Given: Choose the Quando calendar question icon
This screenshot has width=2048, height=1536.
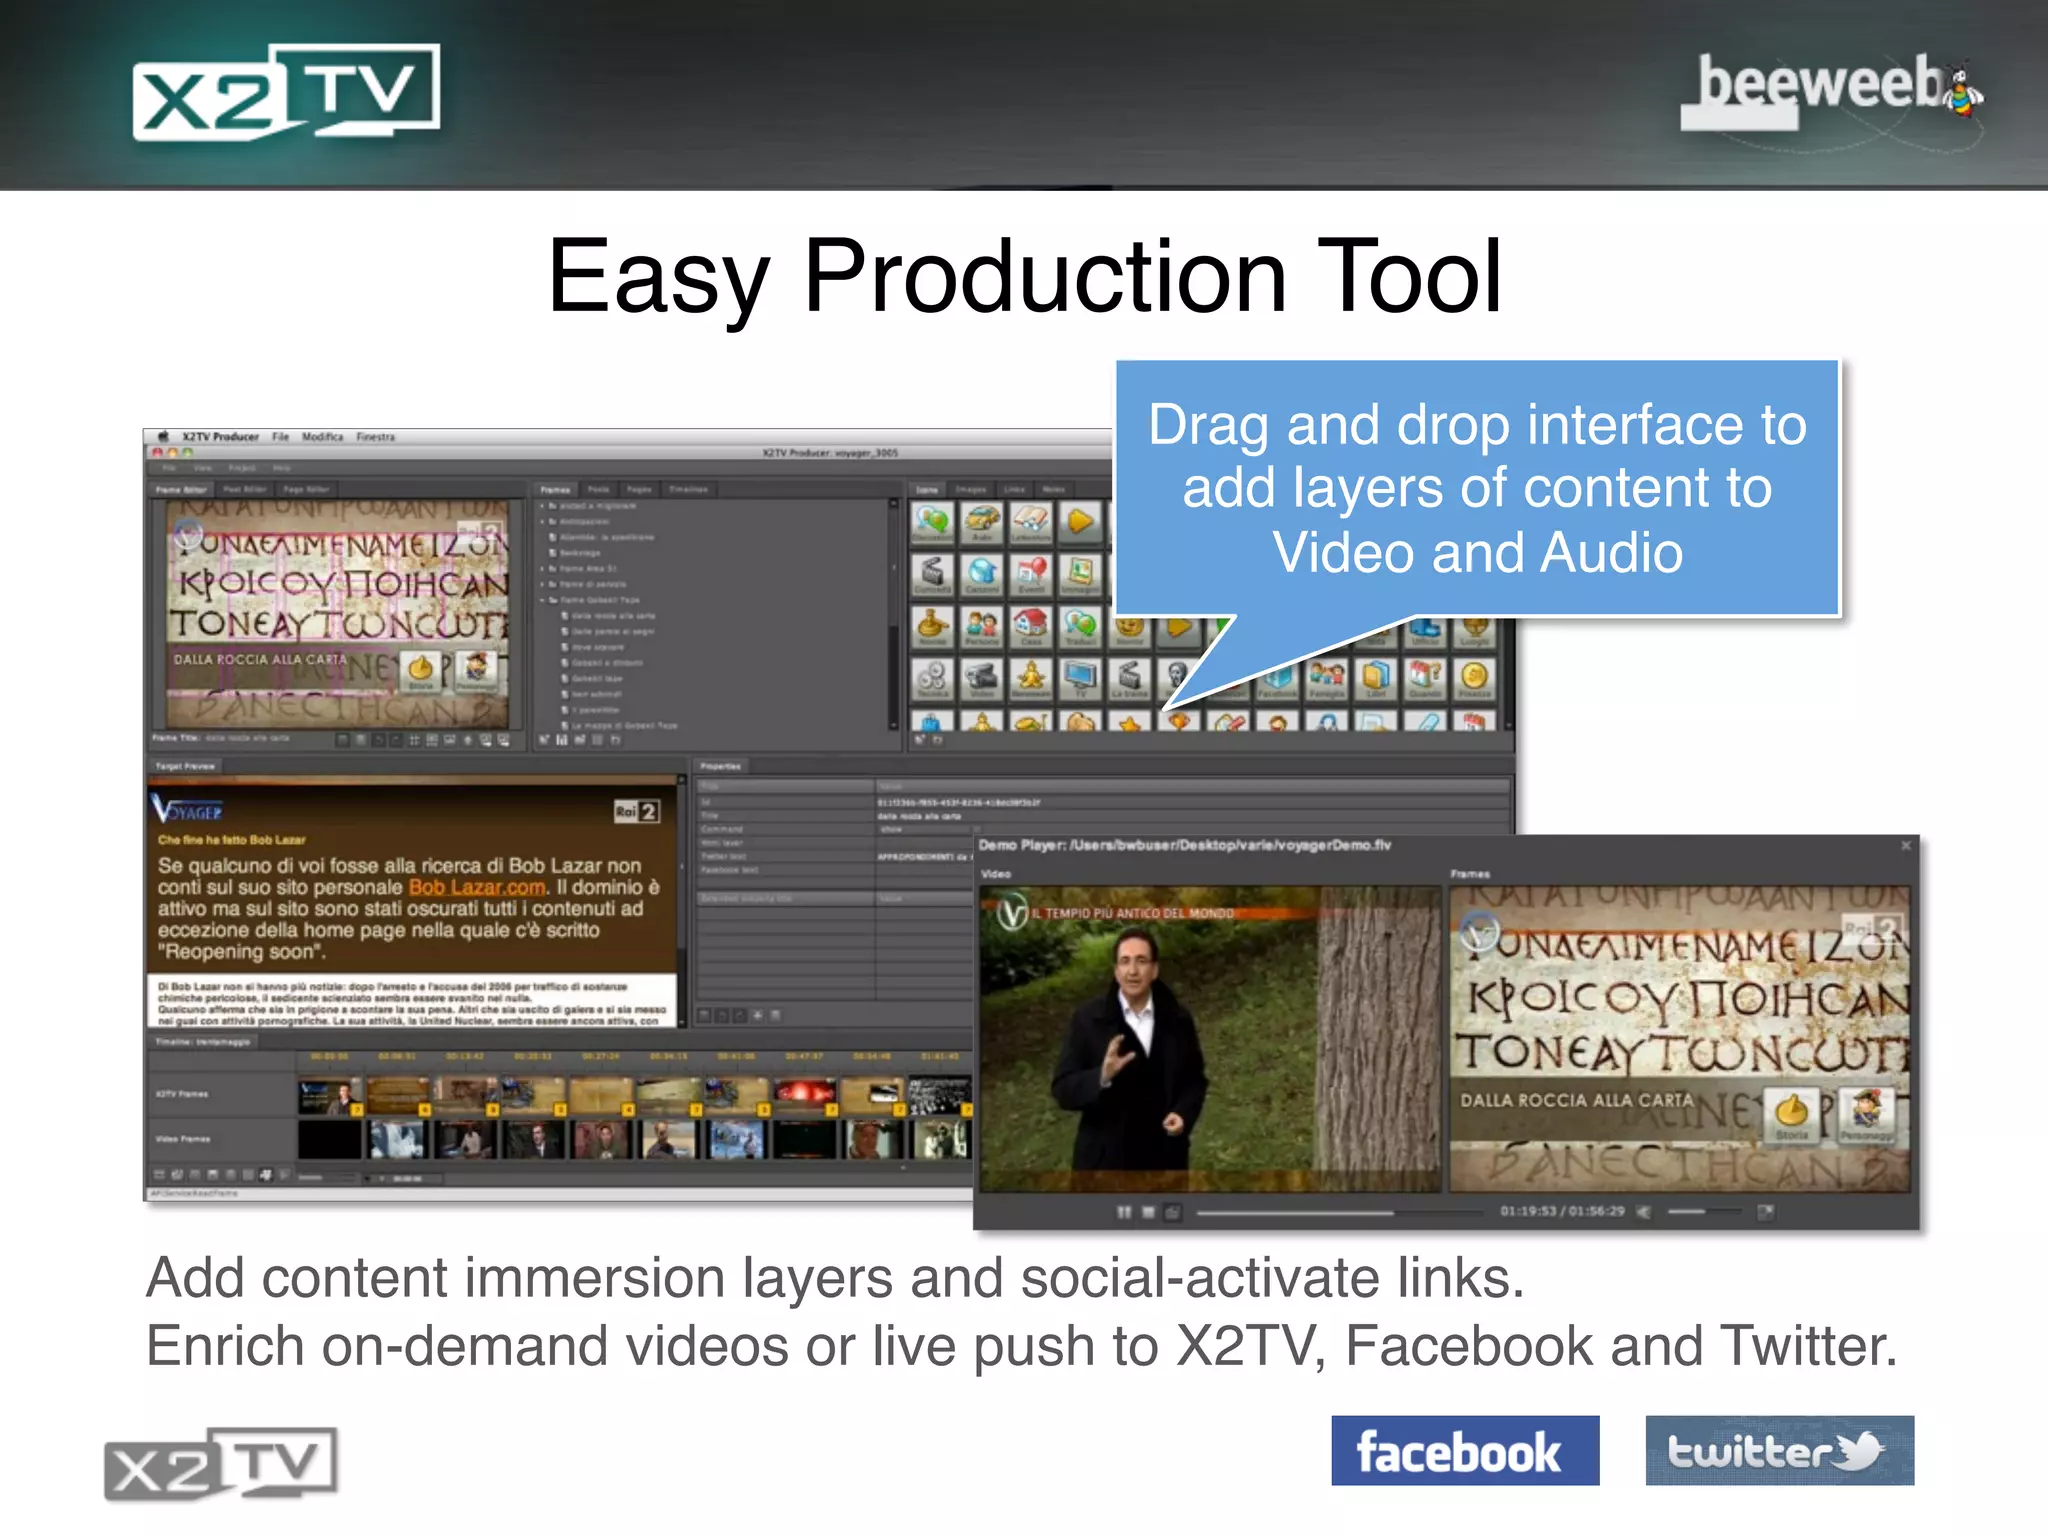Looking at the screenshot, I should click(1425, 678).
